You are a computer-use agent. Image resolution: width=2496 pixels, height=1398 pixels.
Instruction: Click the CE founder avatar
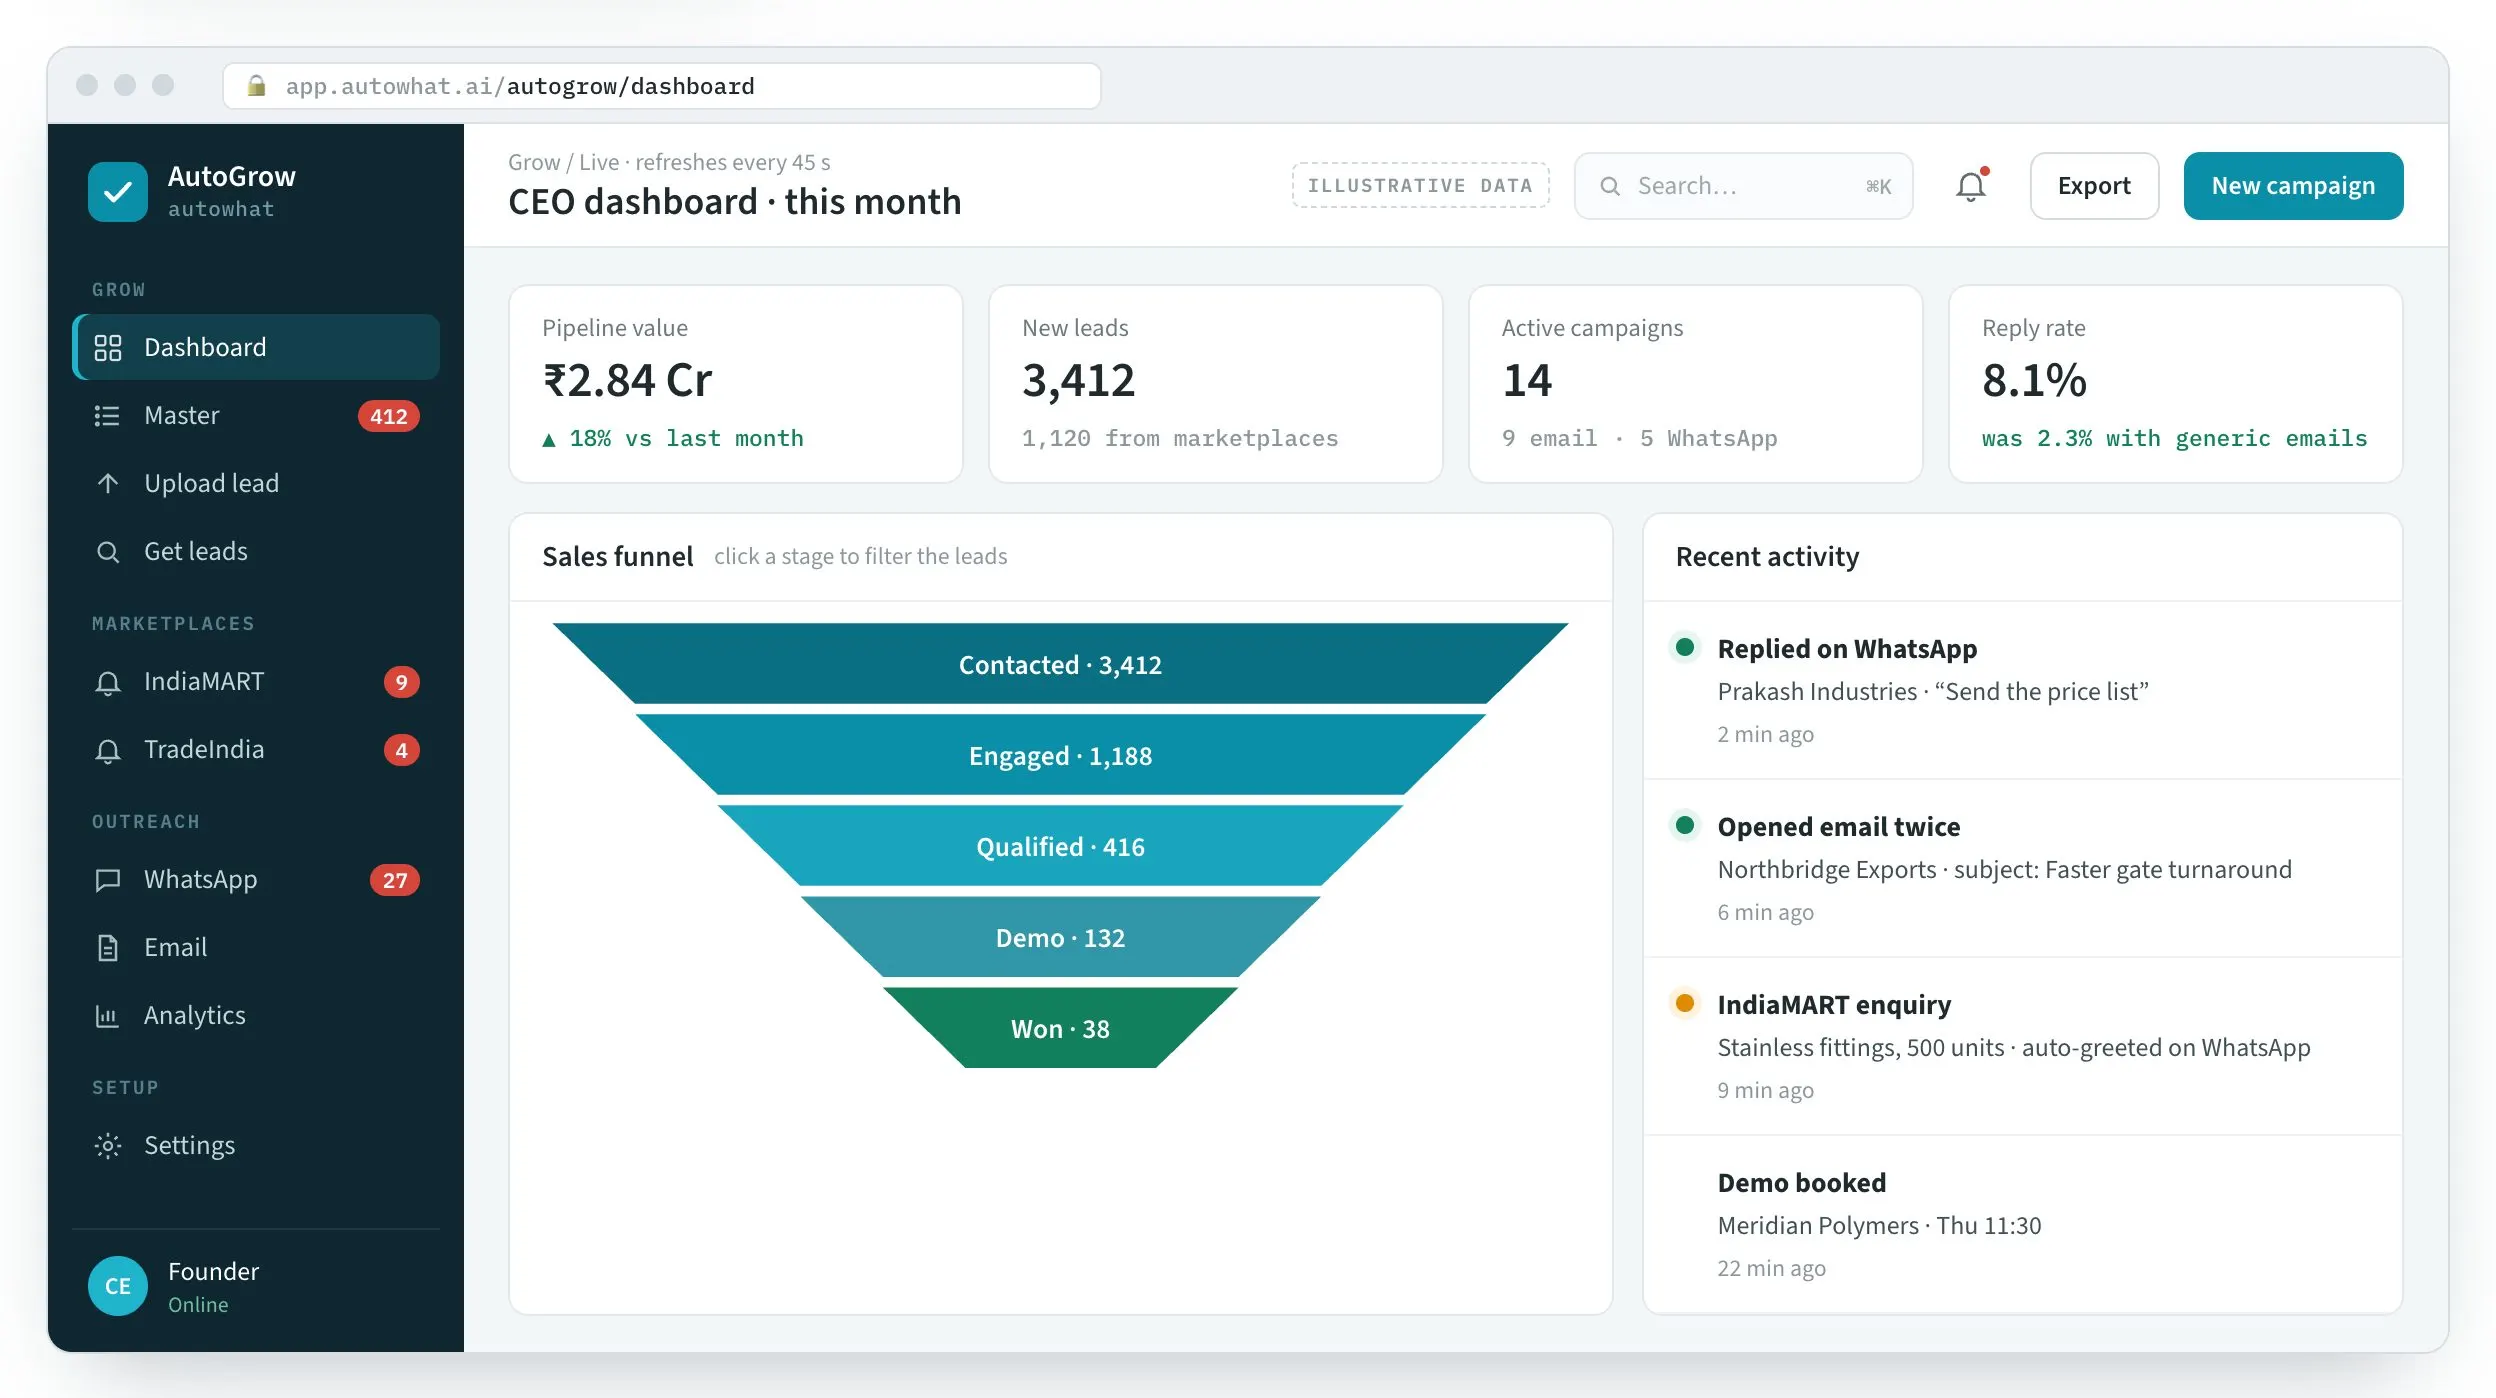118,1286
